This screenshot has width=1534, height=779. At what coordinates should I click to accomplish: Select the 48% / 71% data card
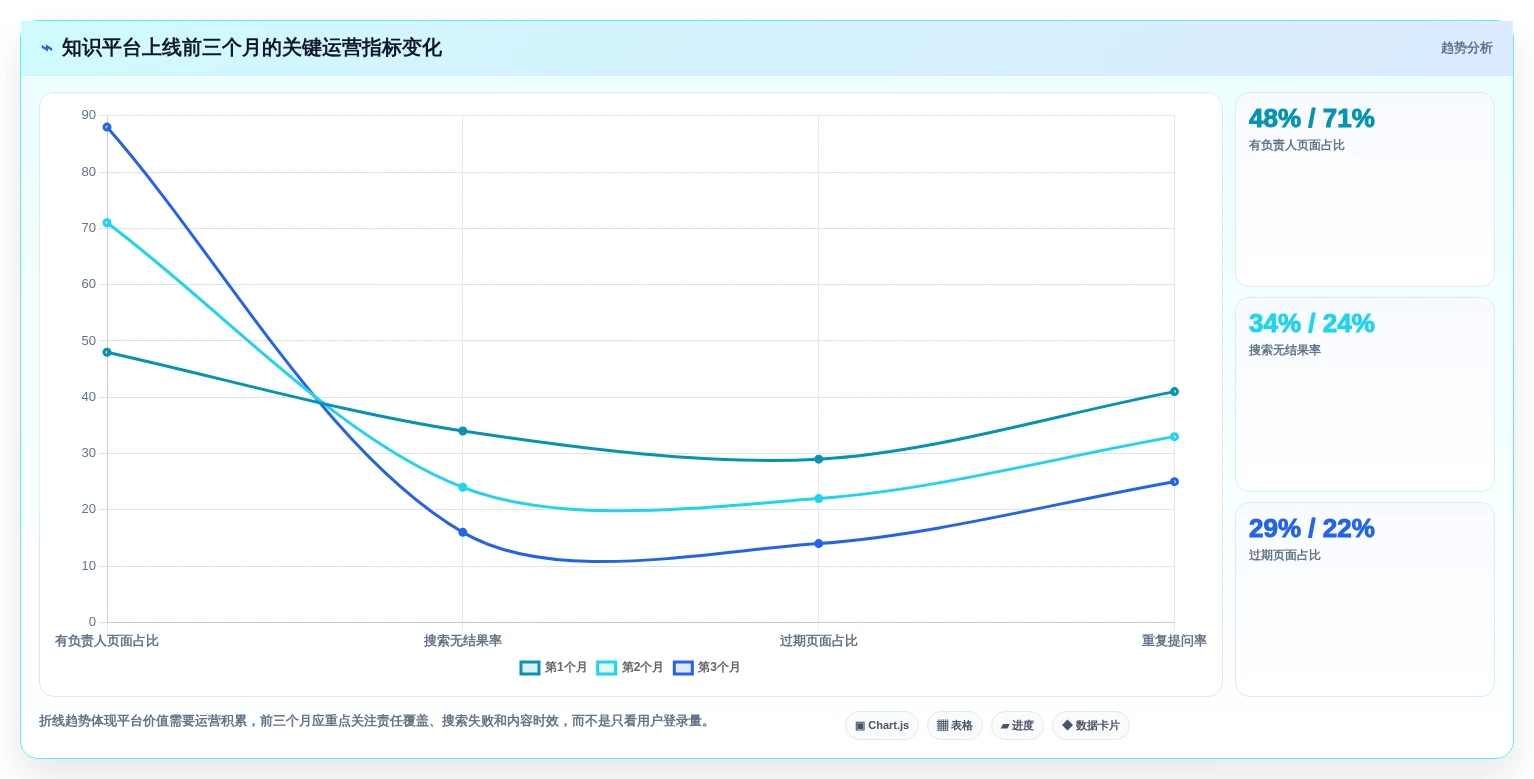pos(1365,190)
